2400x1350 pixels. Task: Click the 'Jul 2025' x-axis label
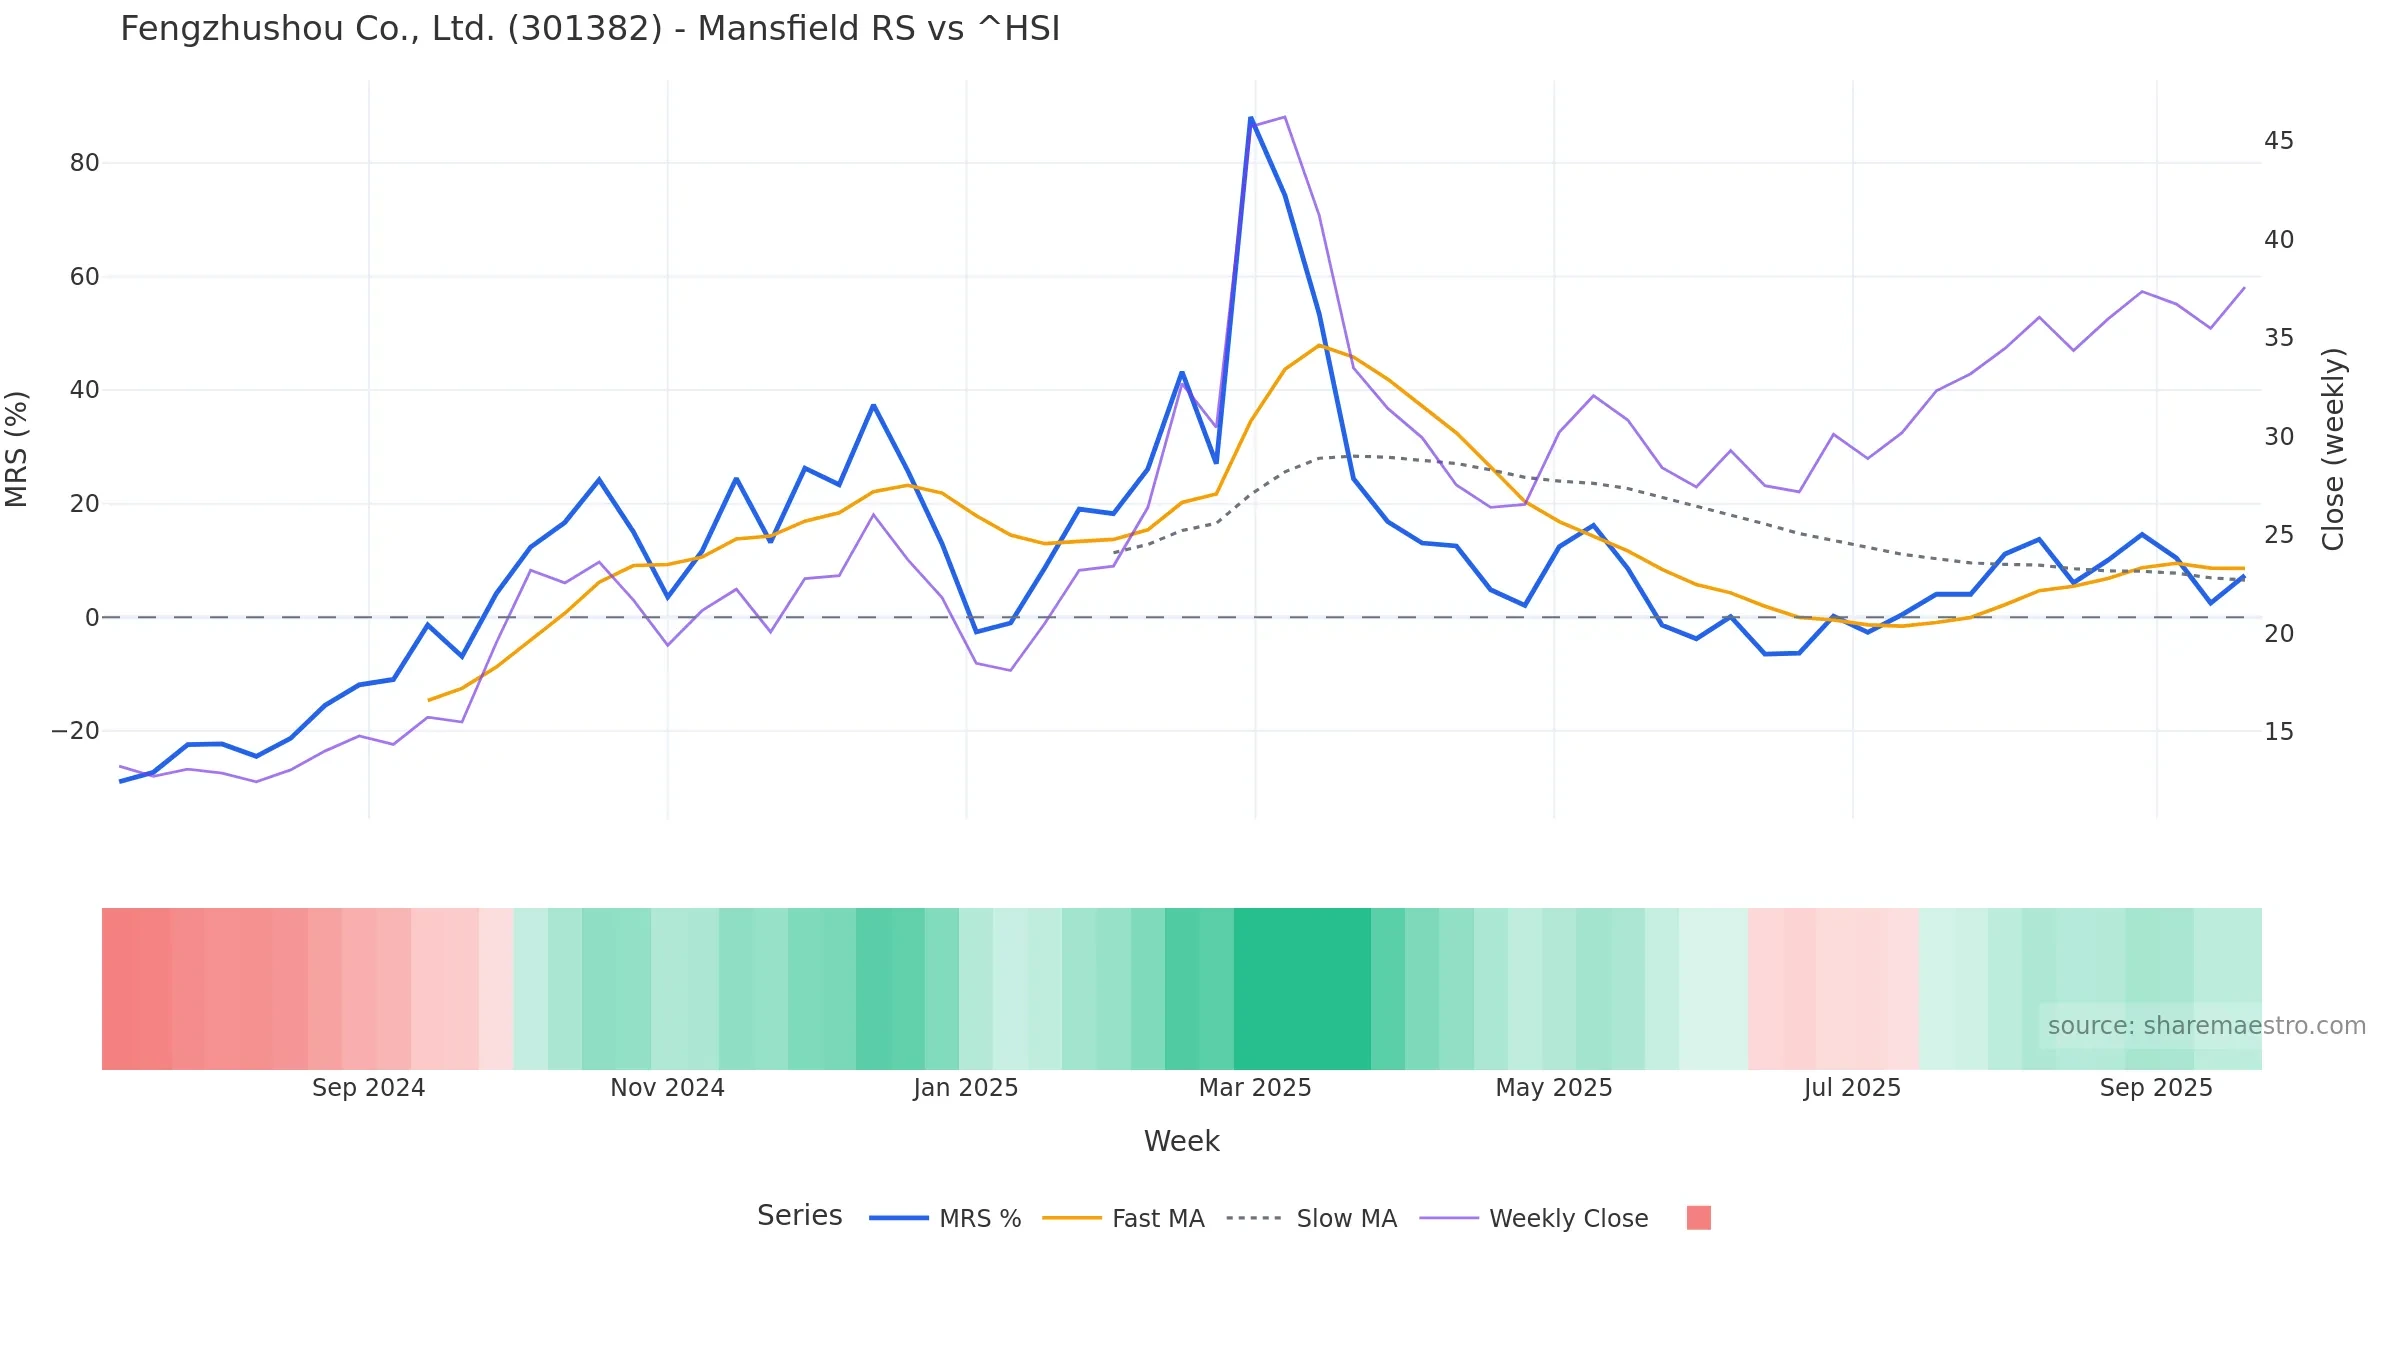[x=1852, y=1088]
